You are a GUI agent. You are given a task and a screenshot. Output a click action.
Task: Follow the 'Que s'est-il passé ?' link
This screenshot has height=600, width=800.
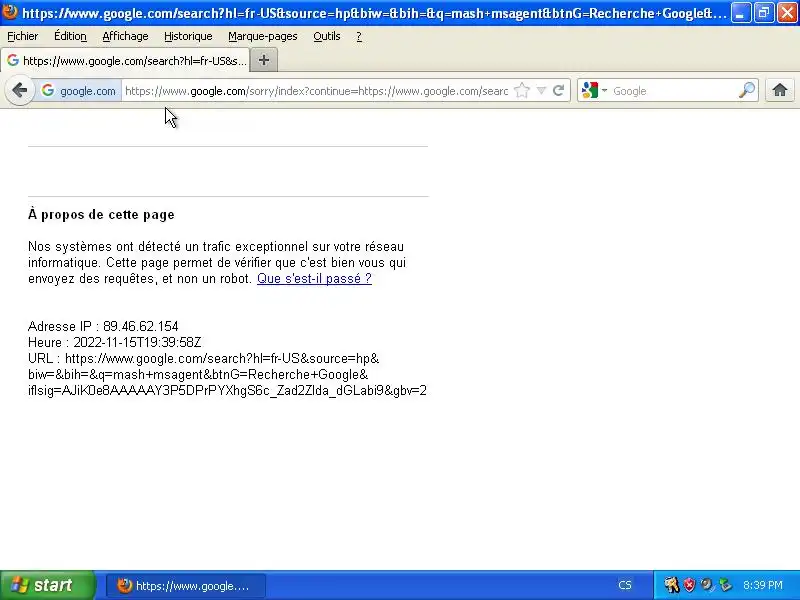314,279
